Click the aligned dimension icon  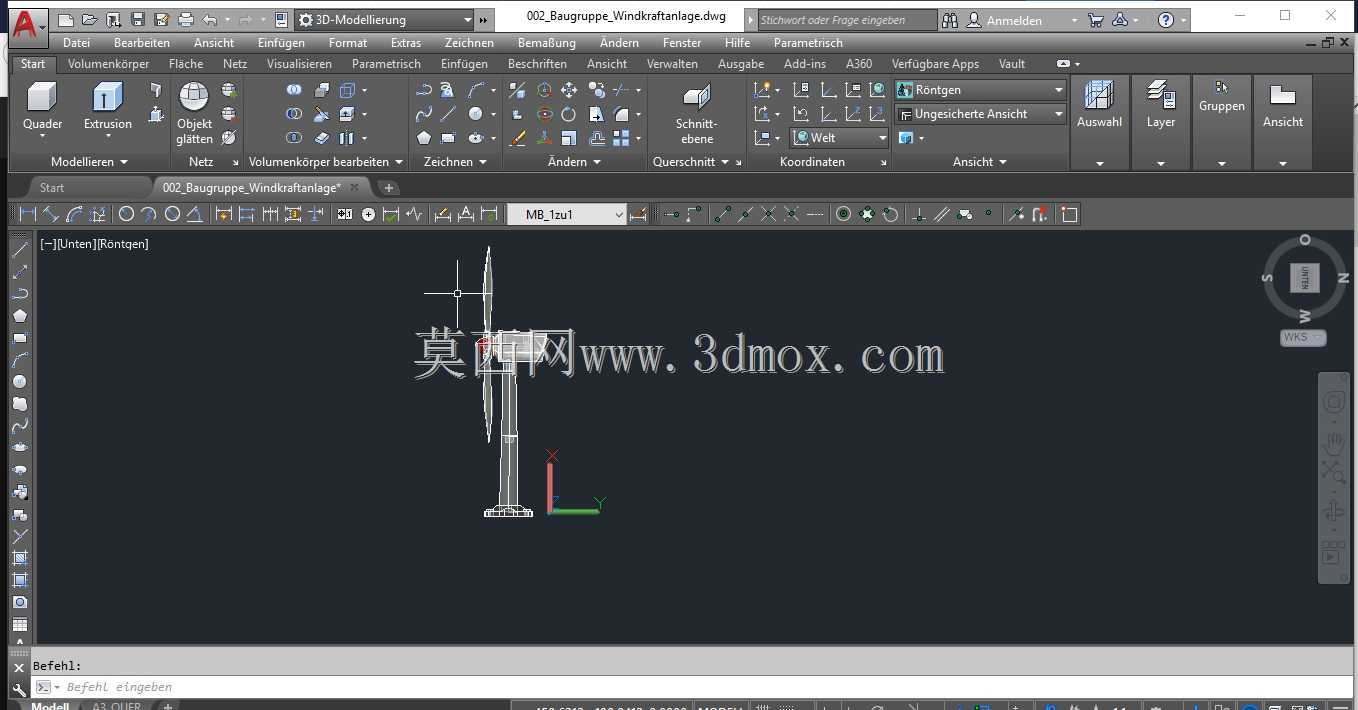point(52,214)
